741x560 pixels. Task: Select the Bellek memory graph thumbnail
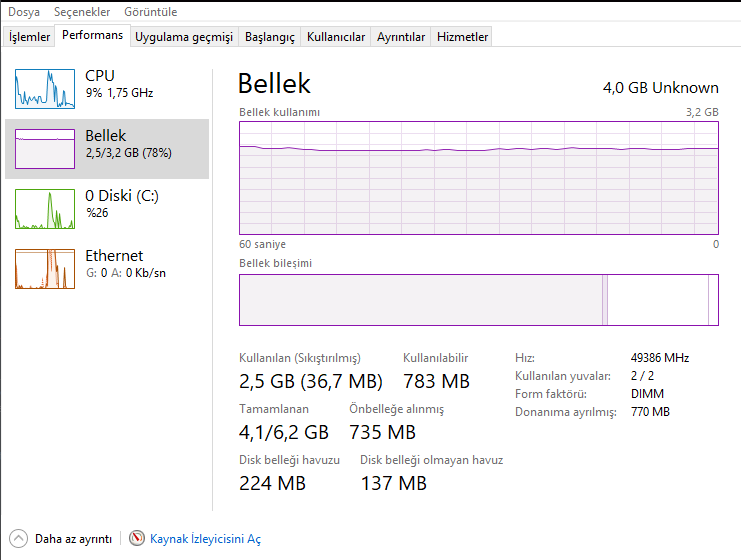45,148
